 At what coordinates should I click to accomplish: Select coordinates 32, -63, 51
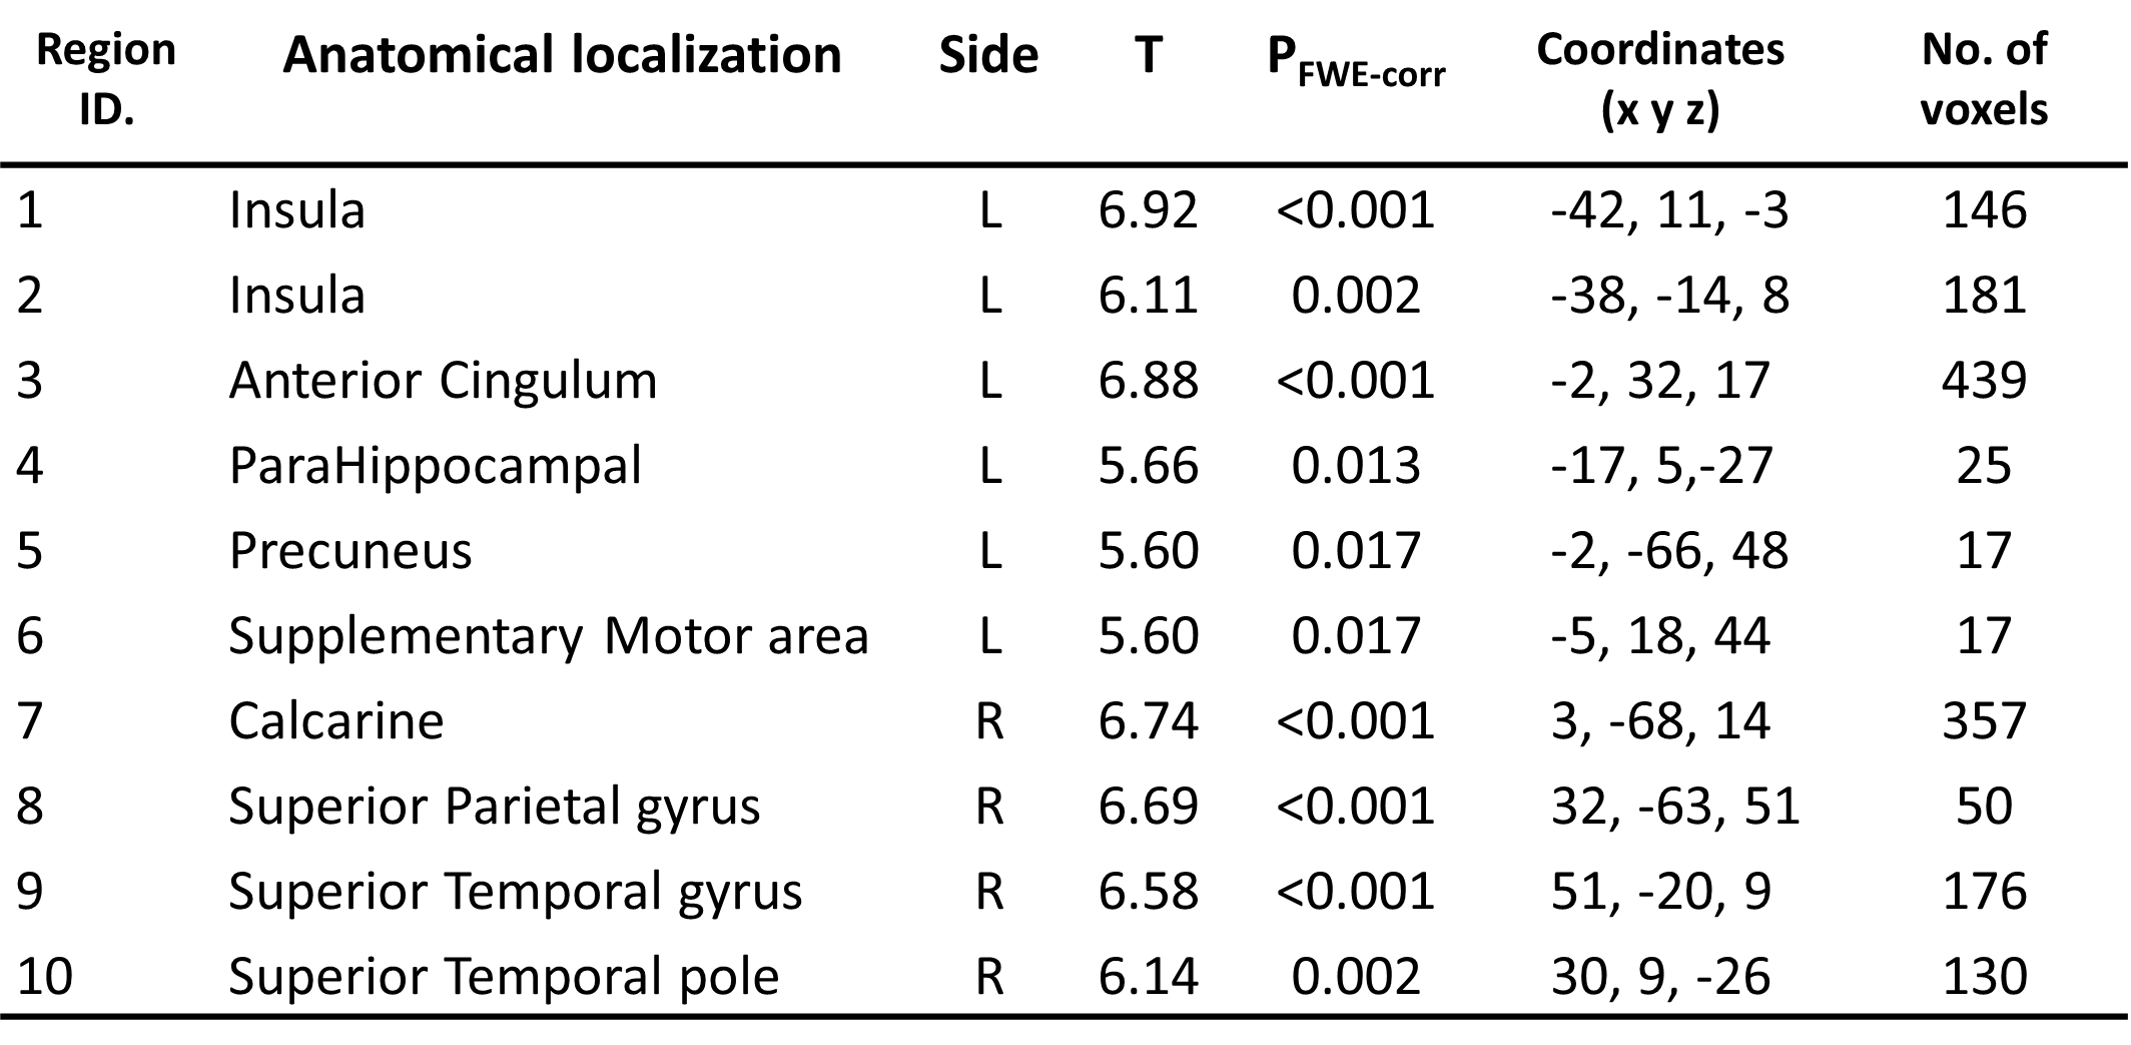click(x=1675, y=806)
